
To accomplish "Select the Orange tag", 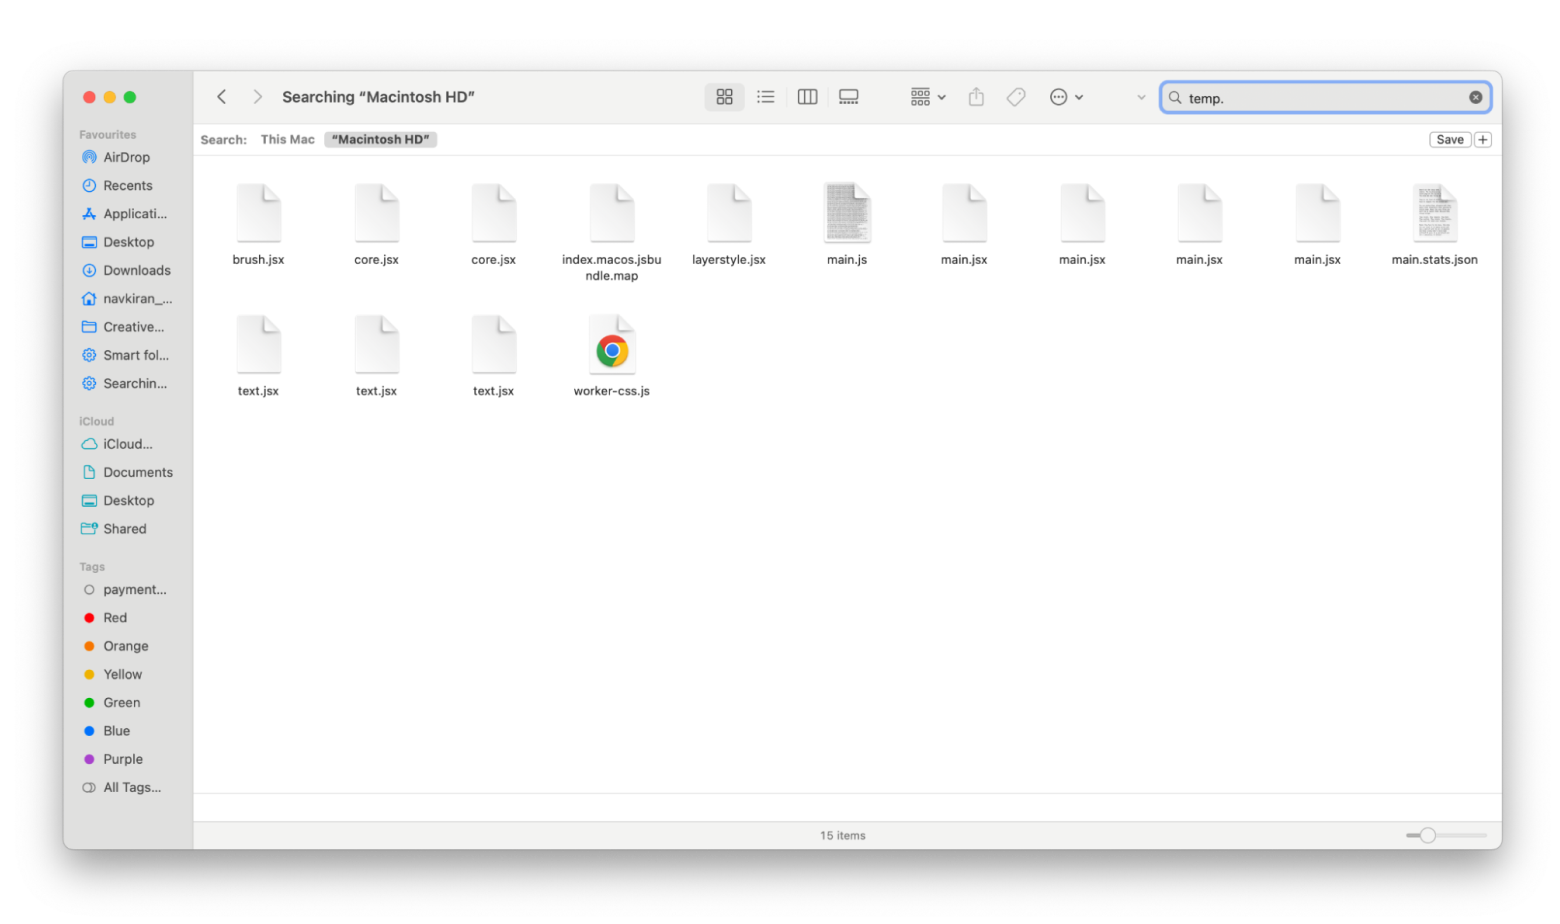I will click(x=127, y=647).
